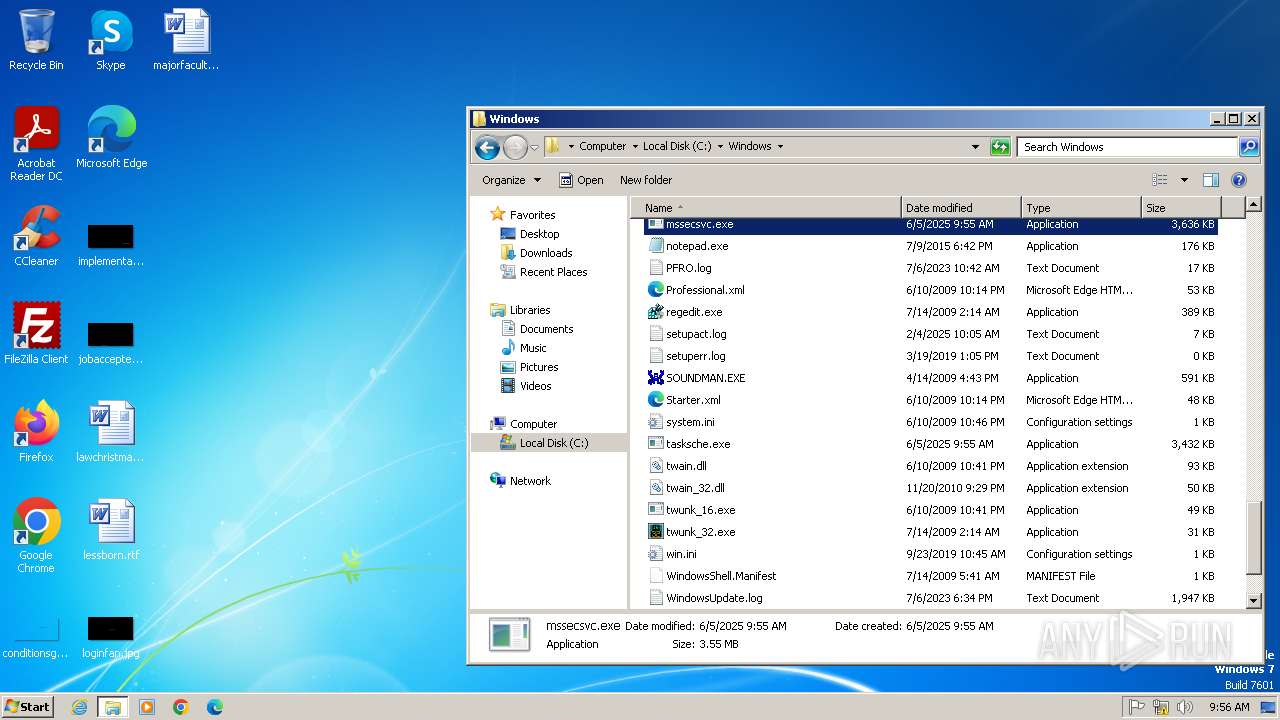Open Music library in navigation pane
This screenshot has width=1280, height=720.
pyautogui.click(x=533, y=348)
